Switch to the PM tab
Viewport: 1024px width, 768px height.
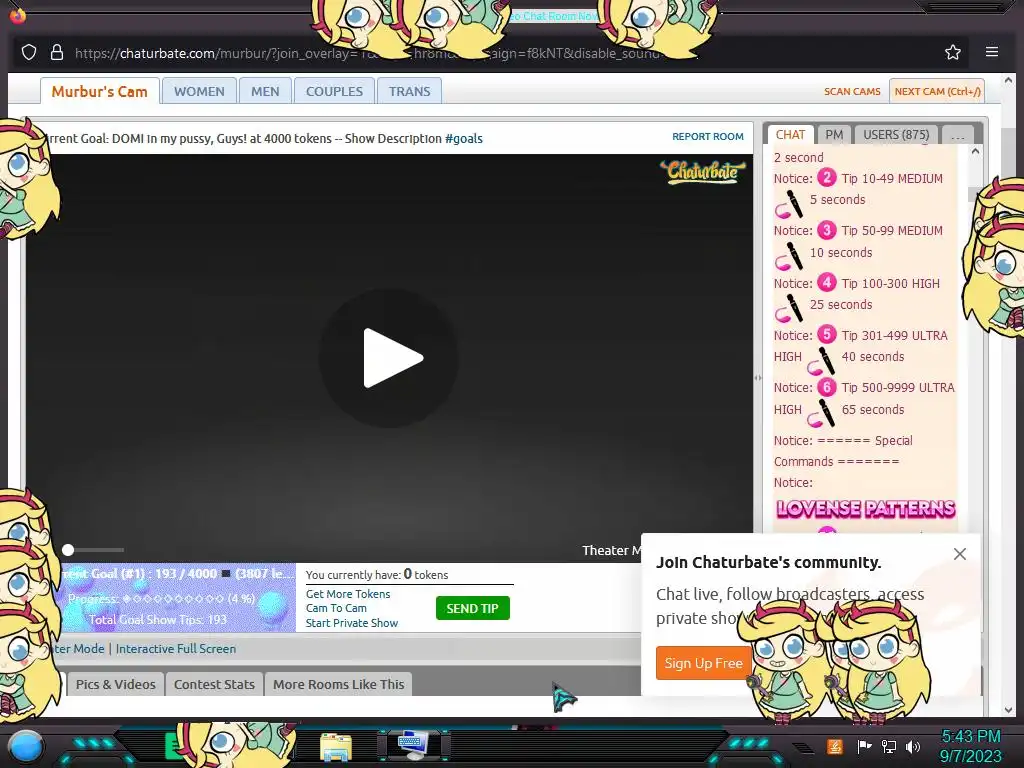coord(834,135)
